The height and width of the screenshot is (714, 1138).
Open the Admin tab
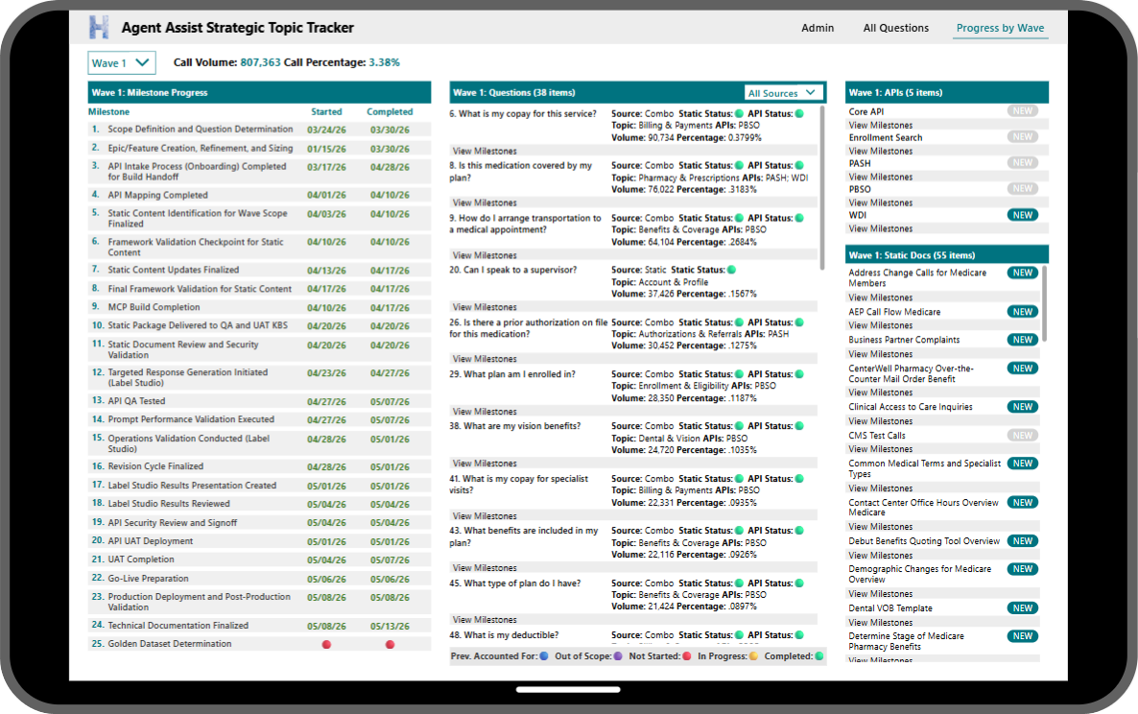(x=817, y=28)
